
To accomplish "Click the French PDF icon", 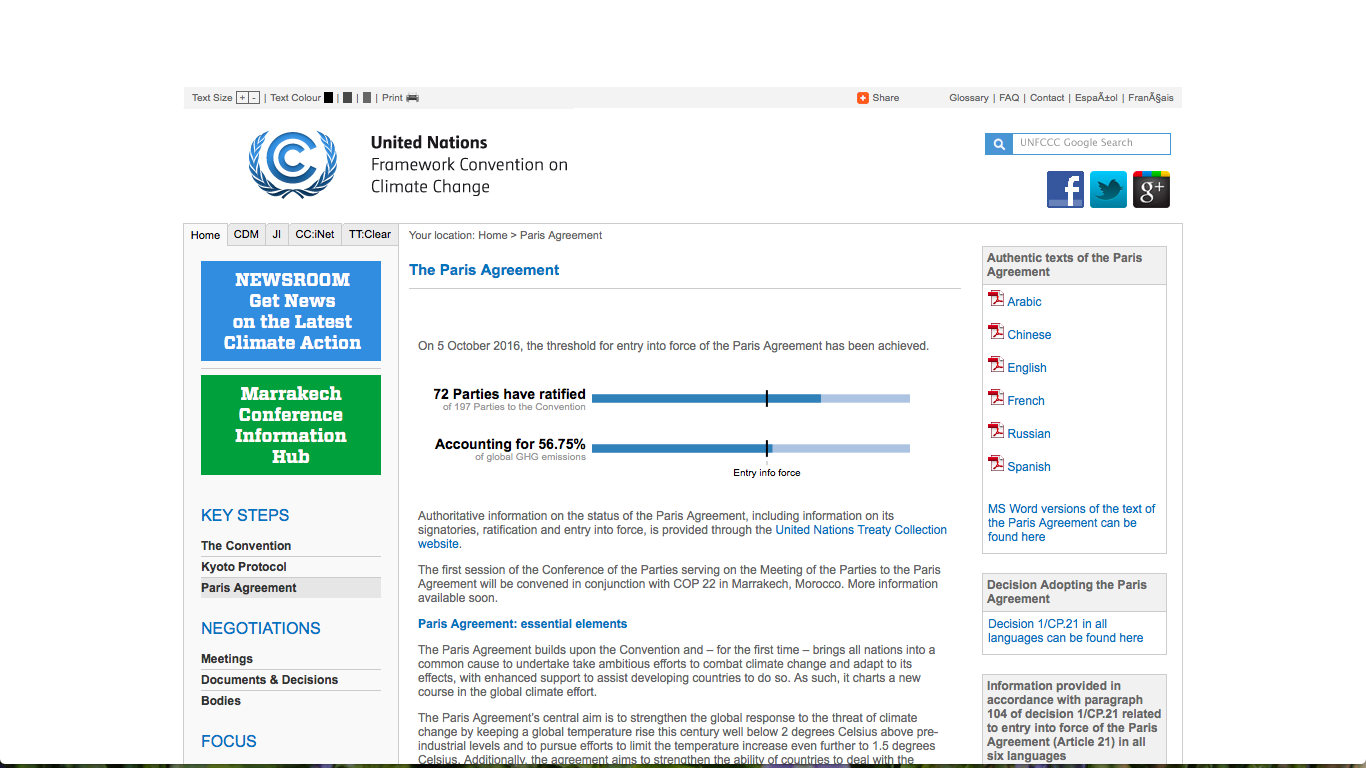I will (996, 397).
